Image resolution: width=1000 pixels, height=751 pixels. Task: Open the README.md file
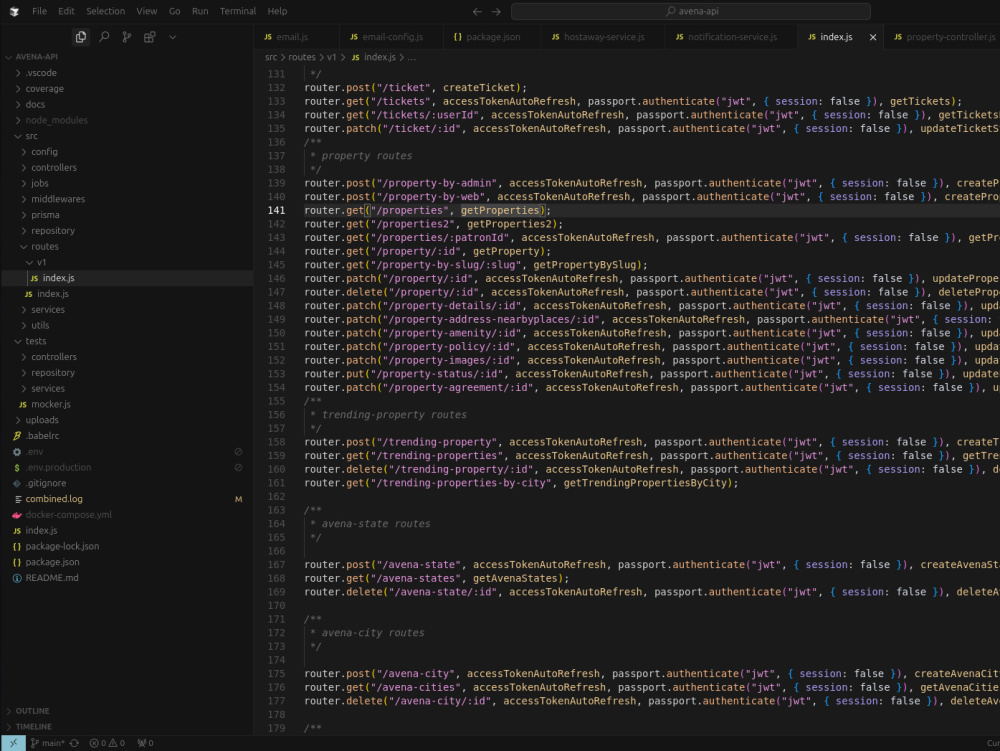pyautogui.click(x=128, y=578)
